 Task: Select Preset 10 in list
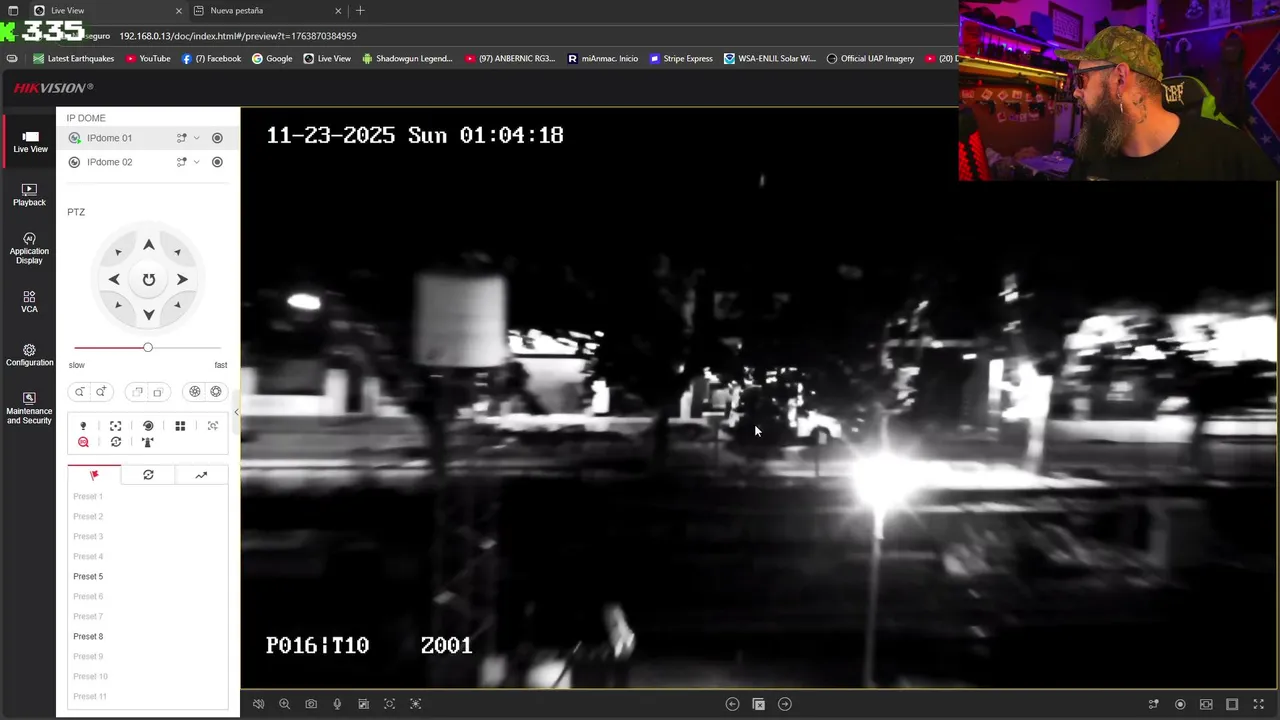tap(90, 676)
